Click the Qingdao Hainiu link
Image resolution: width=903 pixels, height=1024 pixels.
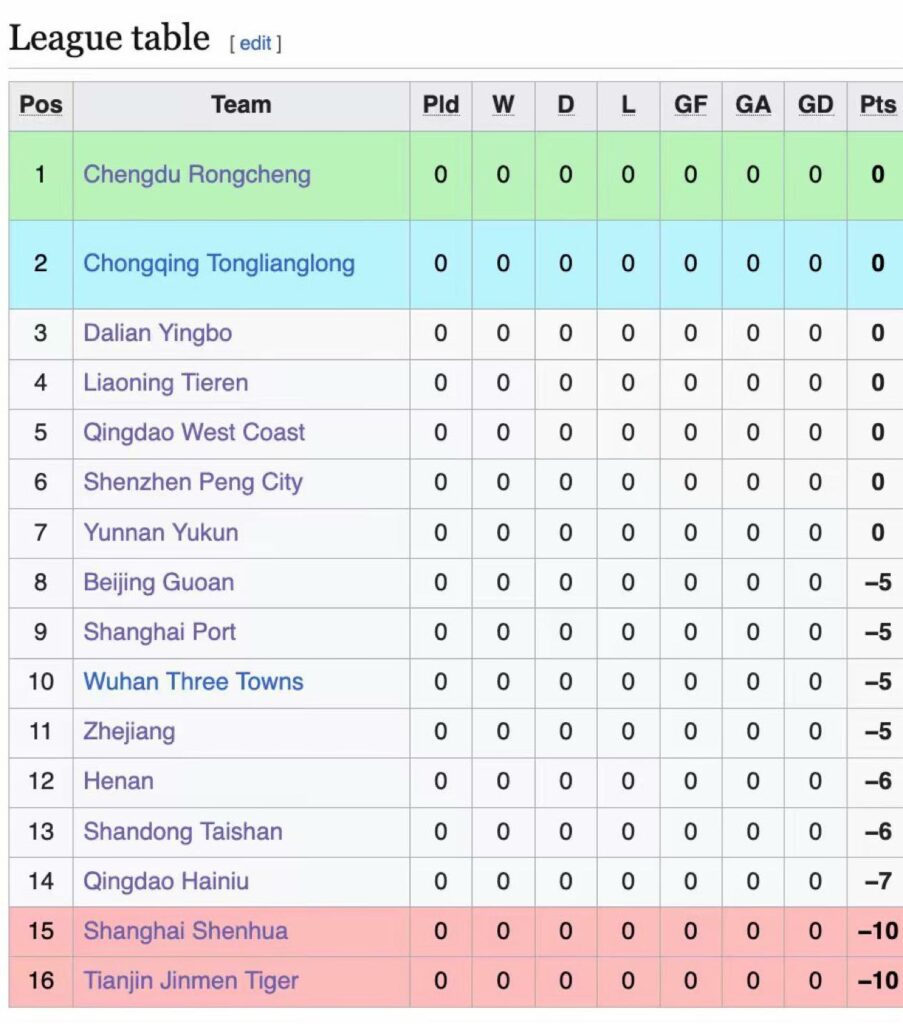(x=166, y=881)
